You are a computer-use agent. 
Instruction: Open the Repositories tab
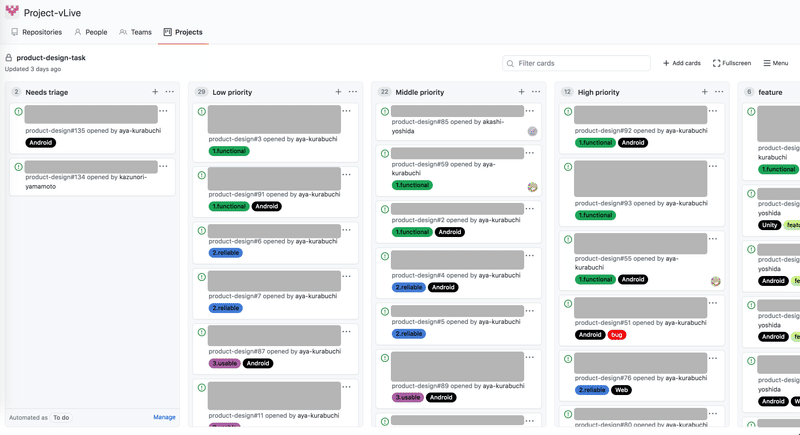click(36, 32)
